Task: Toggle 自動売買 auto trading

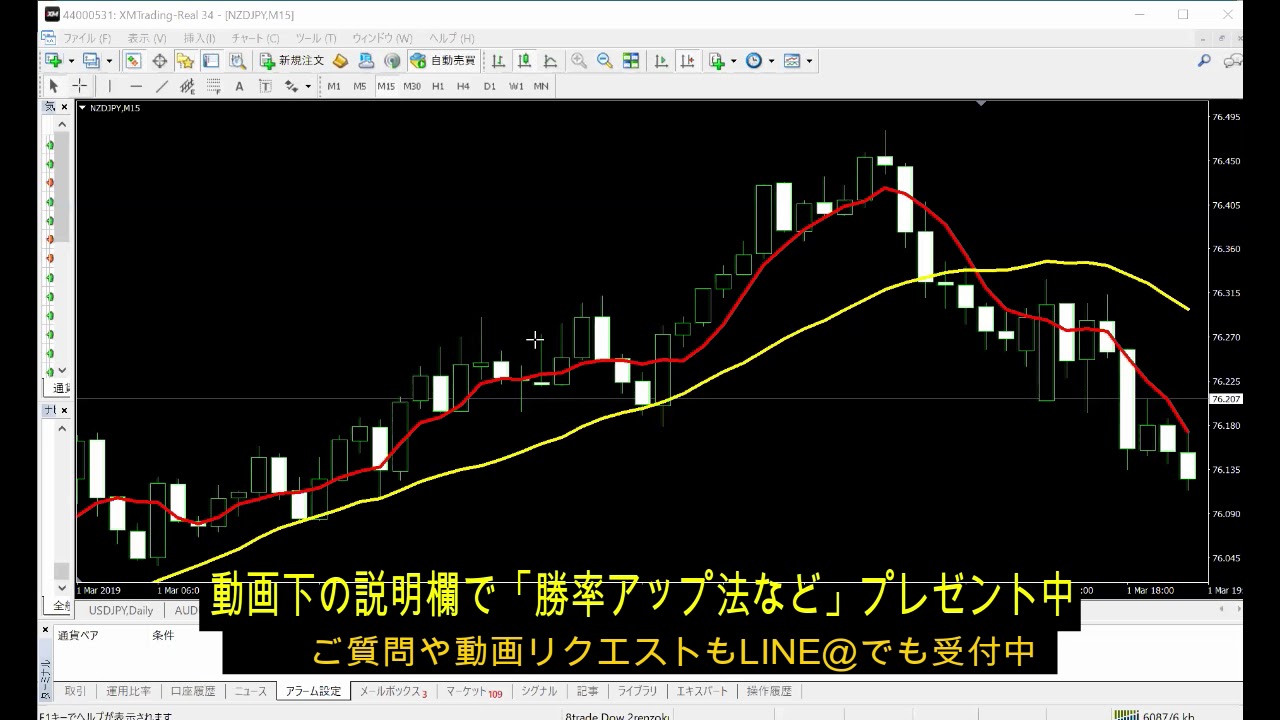Action: [x=442, y=61]
